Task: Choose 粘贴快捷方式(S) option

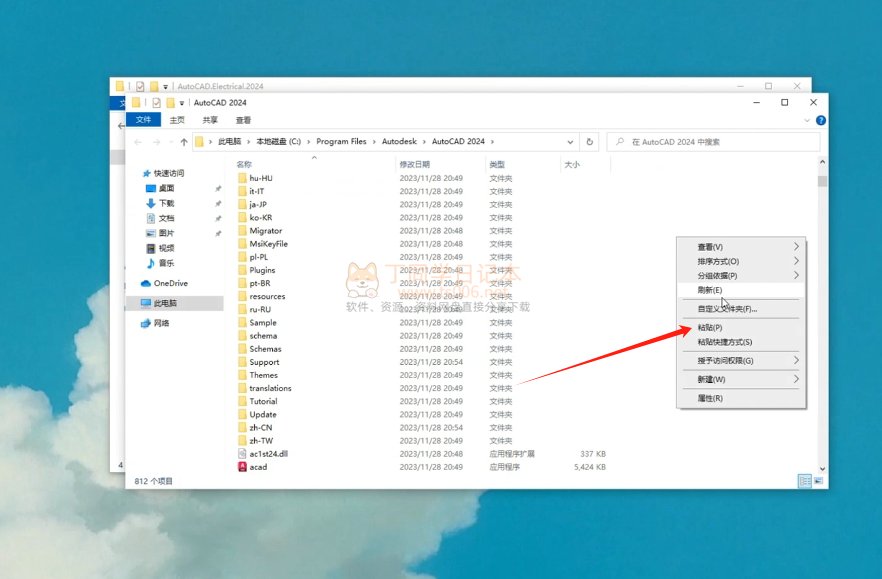Action: pyautogui.click(x=741, y=342)
